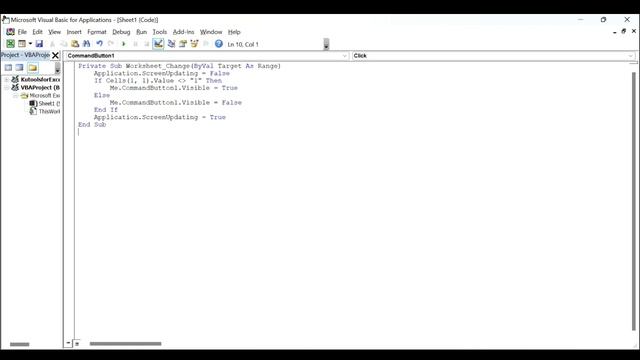Collapse the VBAProject tree node
Image resolution: width=640 pixels, height=360 pixels.
(x=7, y=87)
